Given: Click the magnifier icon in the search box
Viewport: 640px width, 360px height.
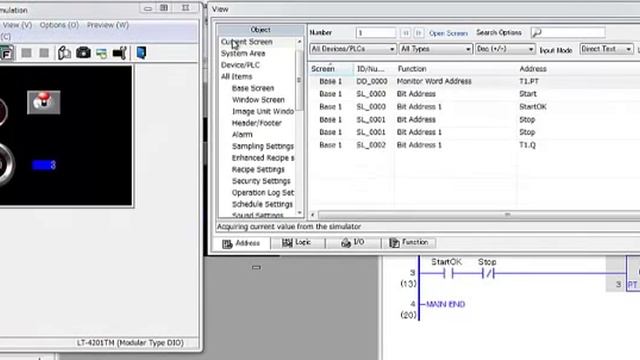Looking at the screenshot, I should 537,33.
